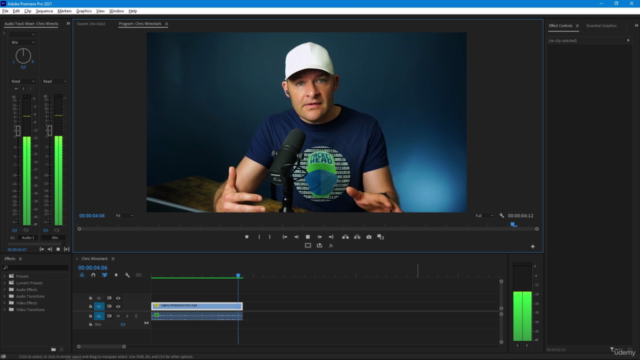Click the Mark In button

tap(259, 237)
